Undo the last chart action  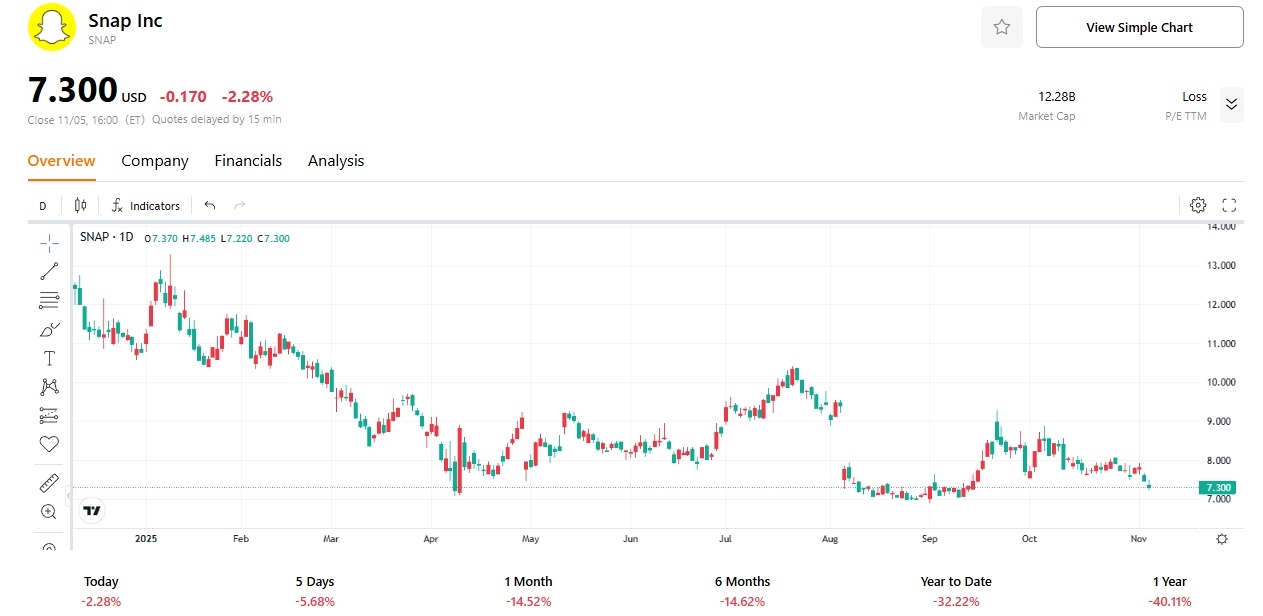[x=209, y=205]
